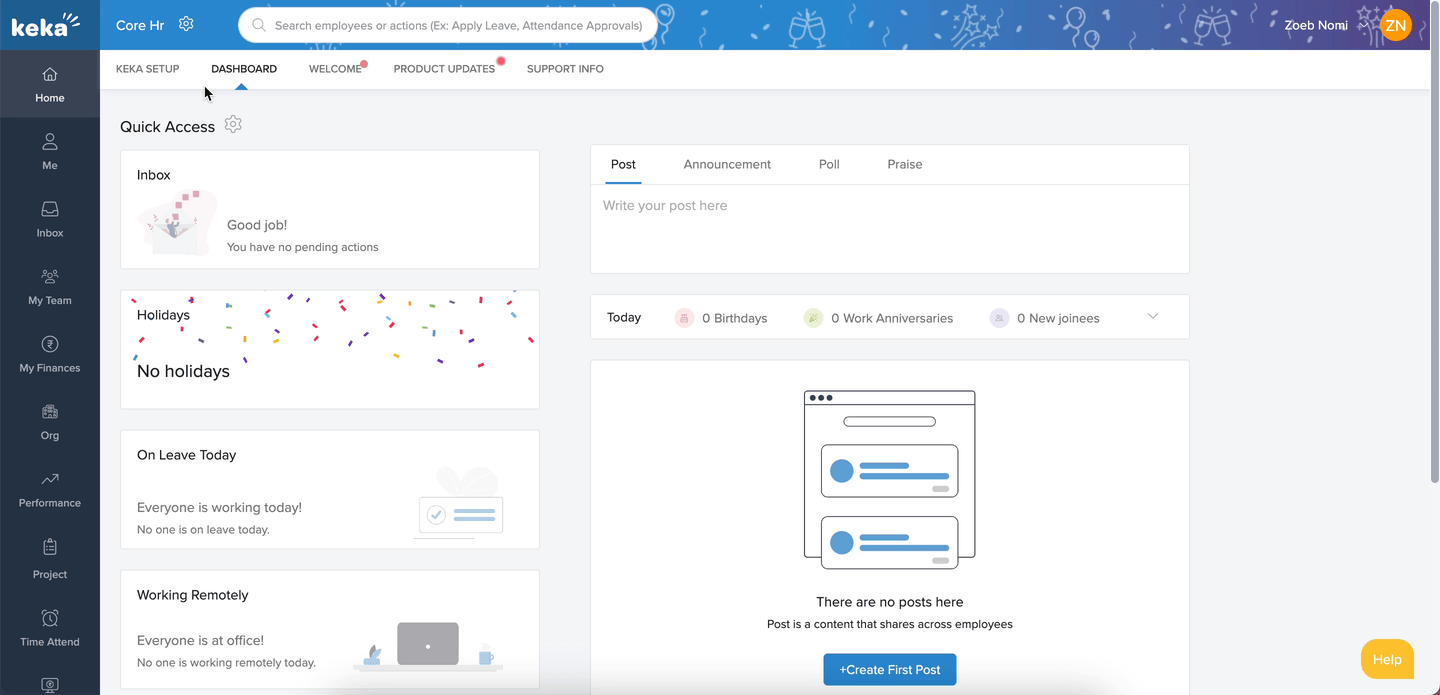Open the Product Updates tab
The width and height of the screenshot is (1440, 695).
[444, 69]
